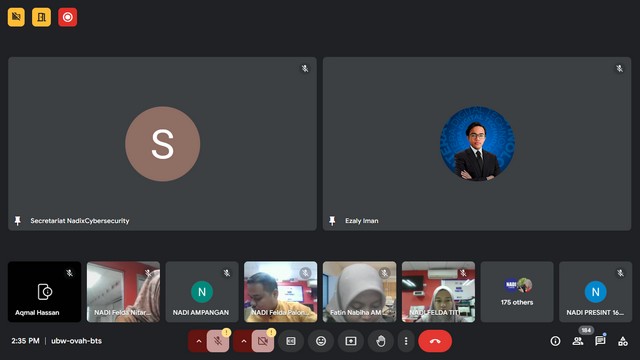Unpin Secretariat NadixCybersecurity pin icon

tap(18, 221)
